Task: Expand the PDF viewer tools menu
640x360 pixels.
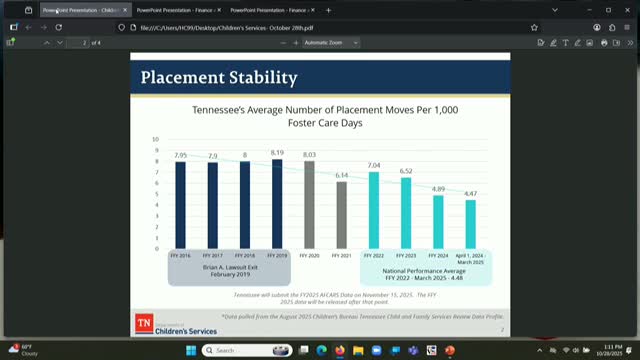Action: pyautogui.click(x=630, y=42)
